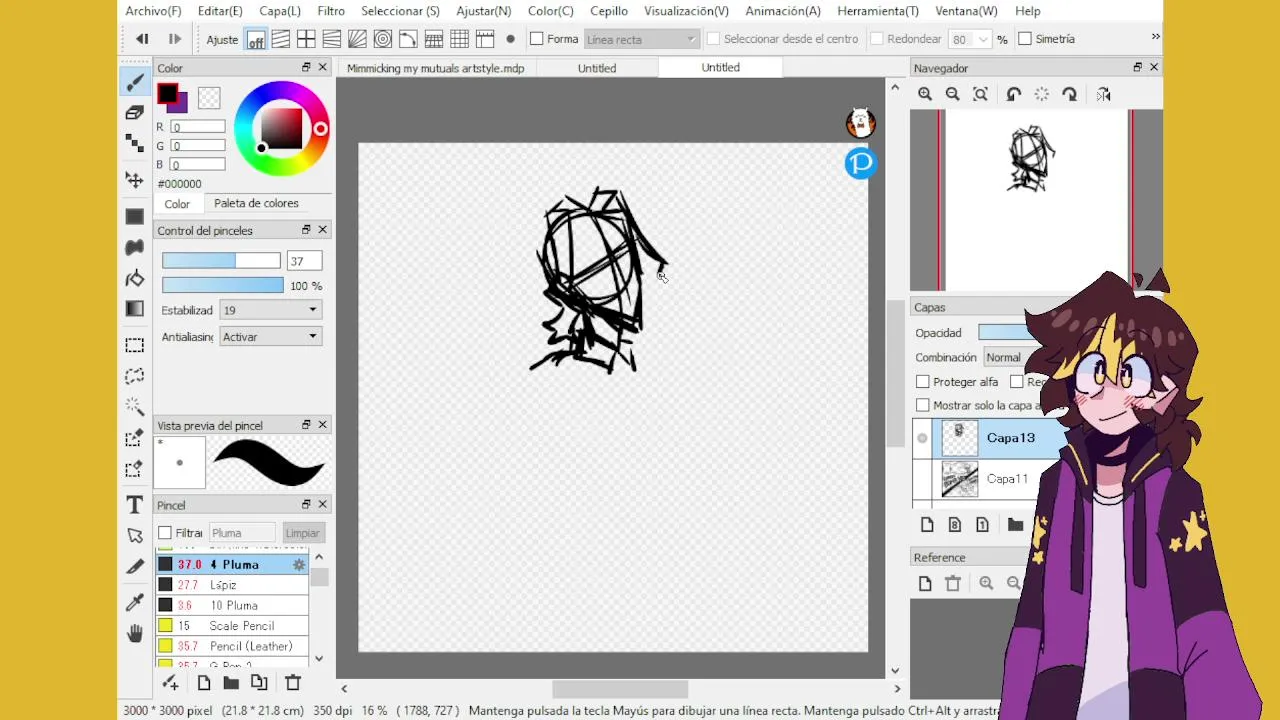Open settings gear for 4 Pluma brush
The height and width of the screenshot is (720, 1280).
(298, 565)
